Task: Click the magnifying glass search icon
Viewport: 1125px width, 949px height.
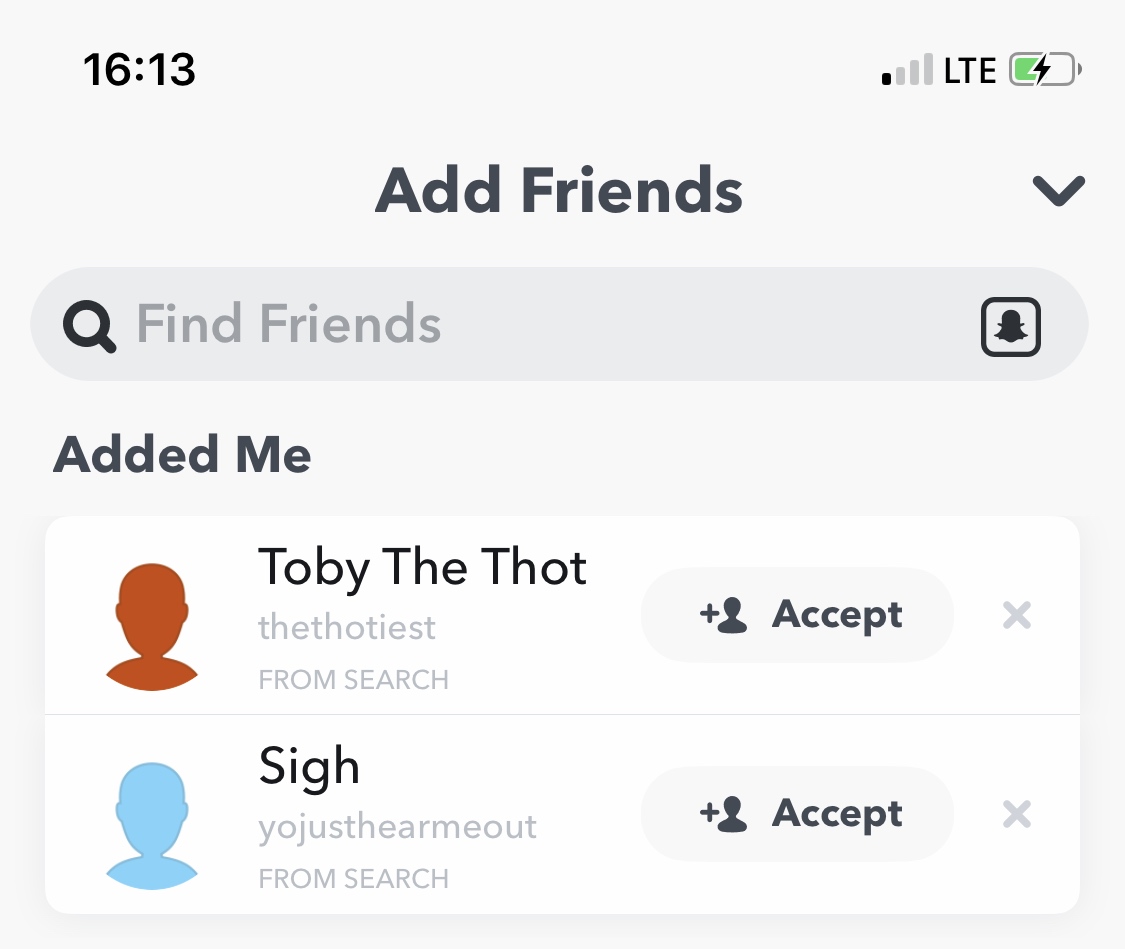Action: tap(89, 326)
